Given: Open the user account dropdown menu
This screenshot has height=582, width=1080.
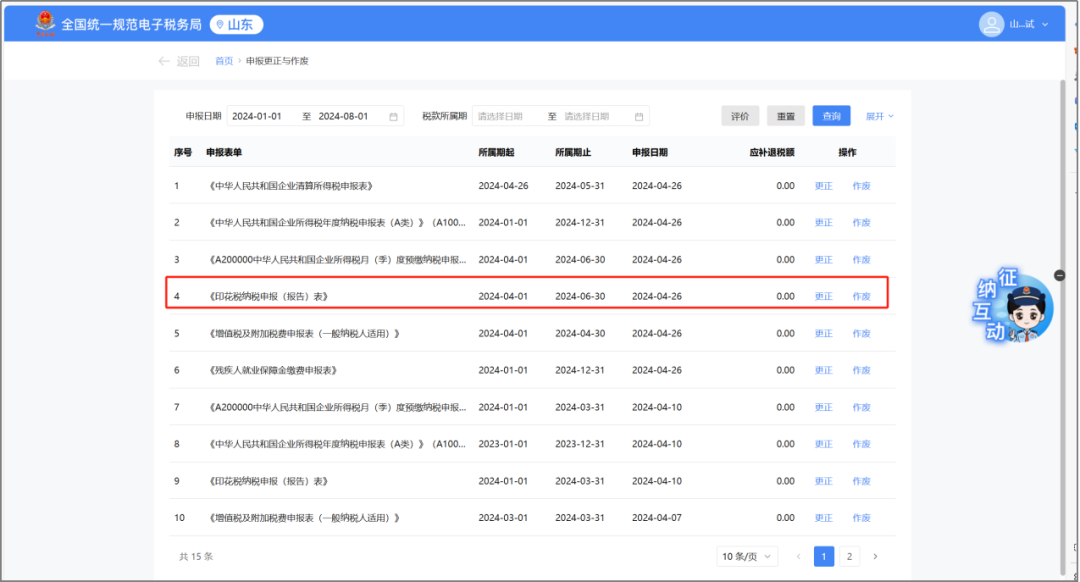Looking at the screenshot, I should tap(1043, 24).
